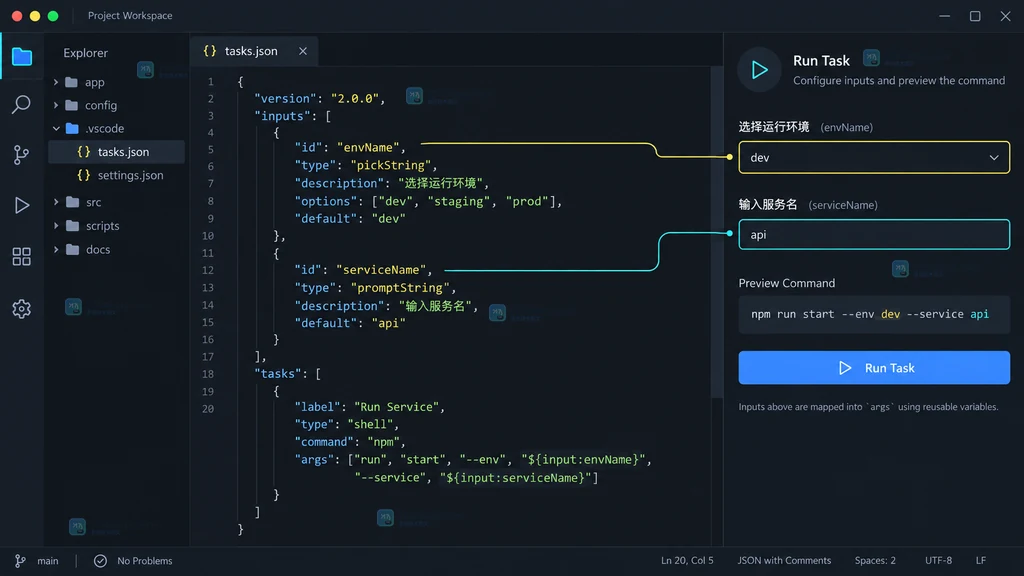Click the "serviceName" value on line 12
Image resolution: width=1024 pixels, height=576 pixels.
(381, 270)
